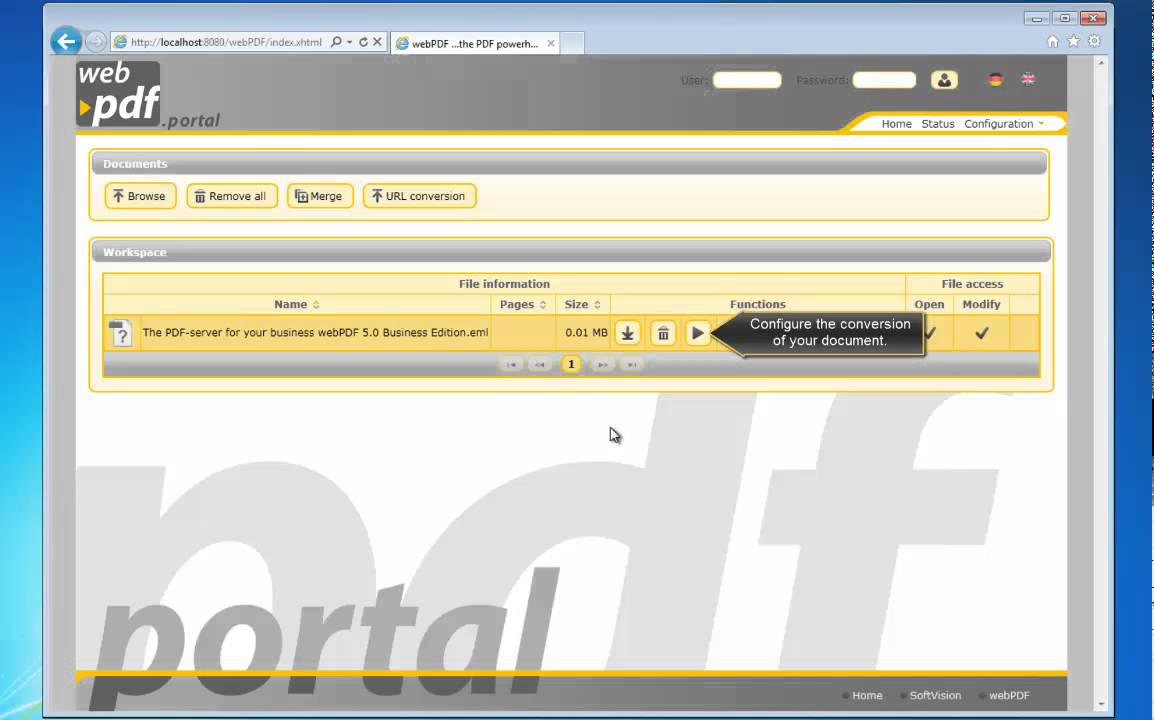Close the webPDF browser tab

coord(551,43)
